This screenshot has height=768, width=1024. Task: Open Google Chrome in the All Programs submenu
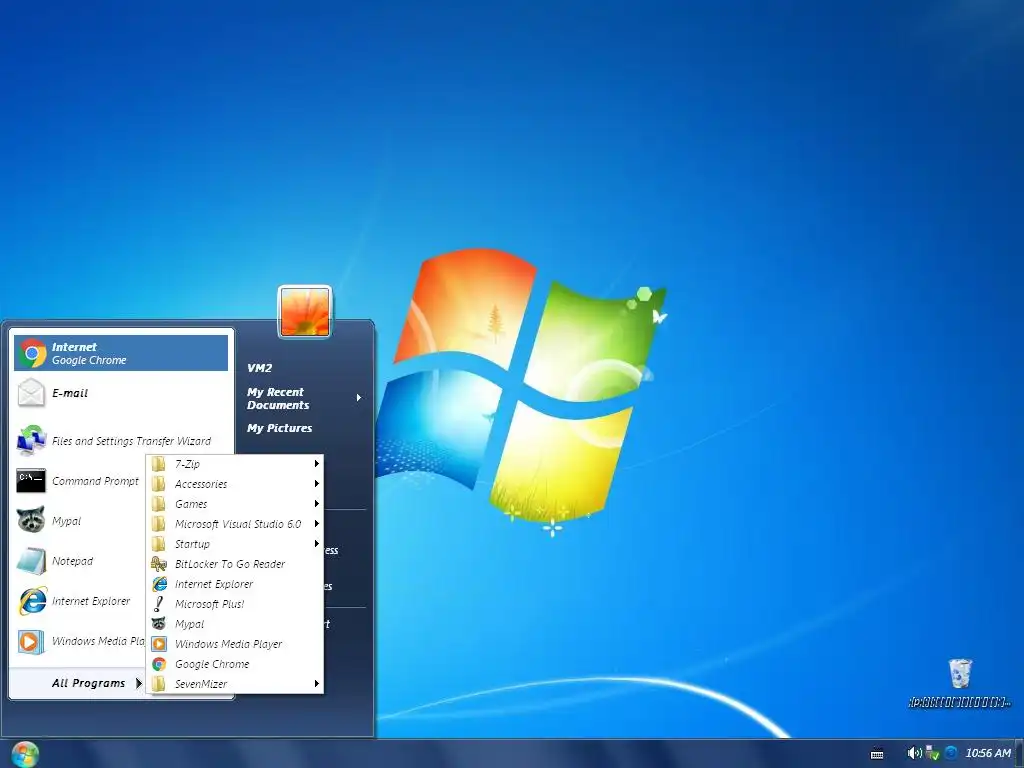236,664
